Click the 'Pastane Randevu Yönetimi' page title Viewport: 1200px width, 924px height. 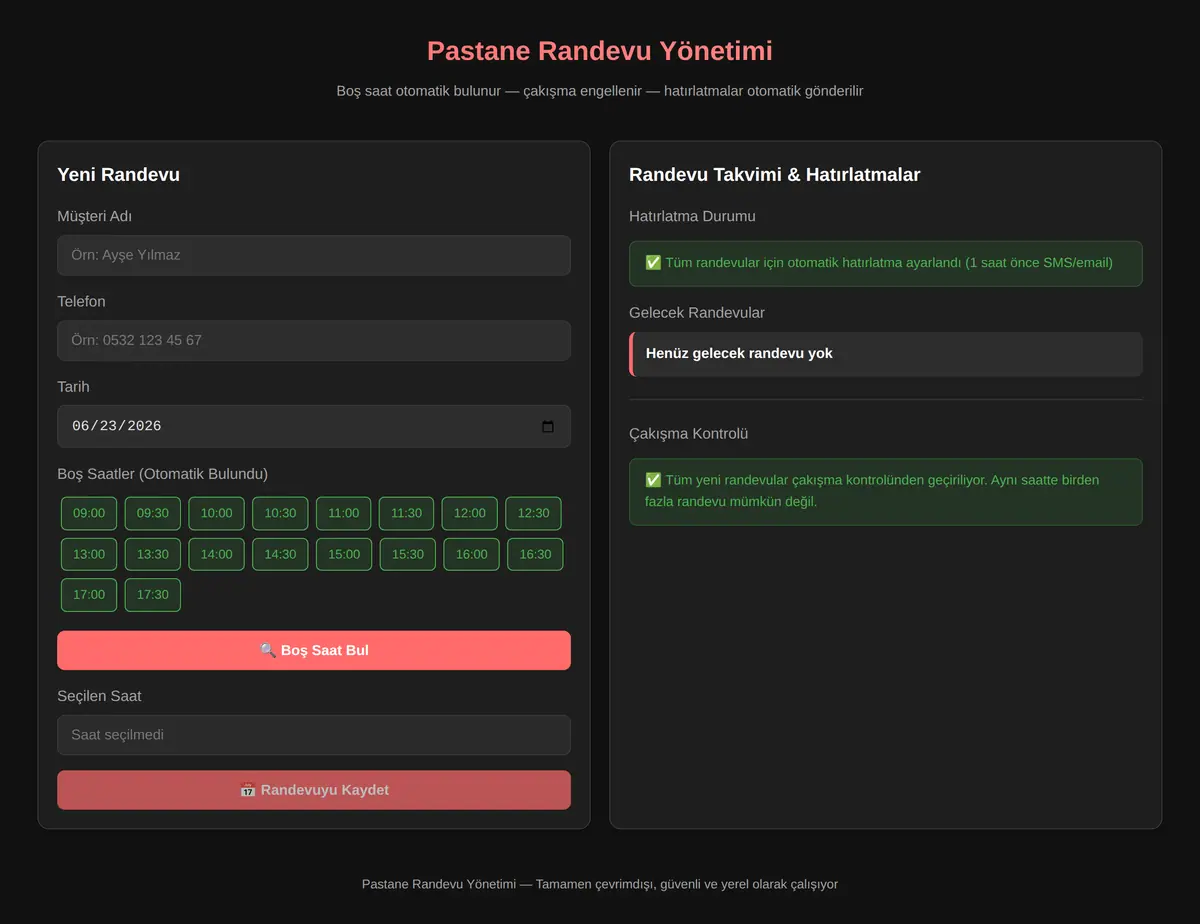600,51
